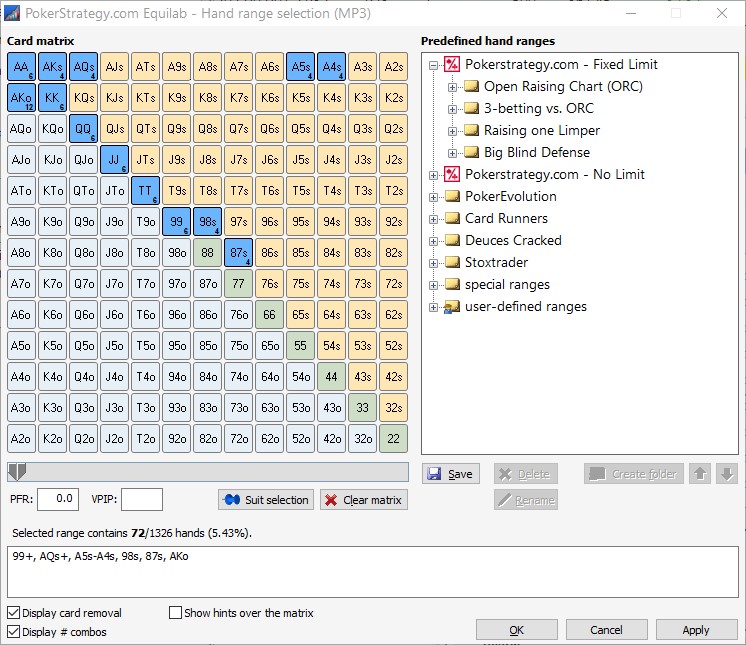Screen dimensions: 746x645
Task: Click the Equilab app icon in title bar
Action: pyautogui.click(x=12, y=13)
